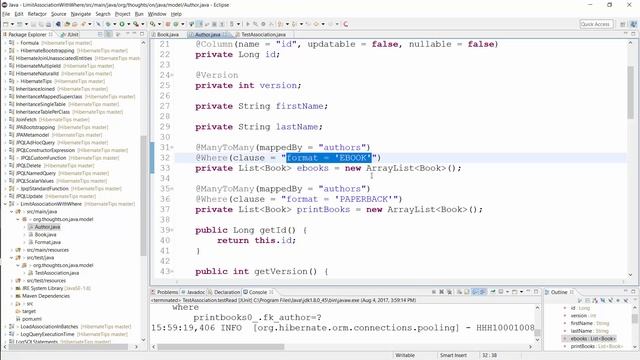Screen dimensions: 640x360
Task: Click the console horizontal scrollbar thumb
Action: click(221, 347)
